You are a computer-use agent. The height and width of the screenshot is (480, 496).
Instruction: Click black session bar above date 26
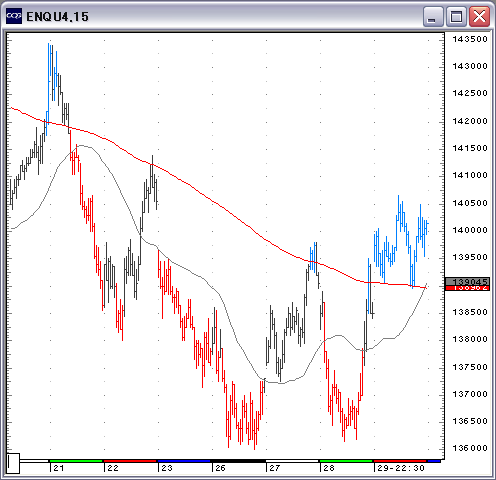pos(238,461)
